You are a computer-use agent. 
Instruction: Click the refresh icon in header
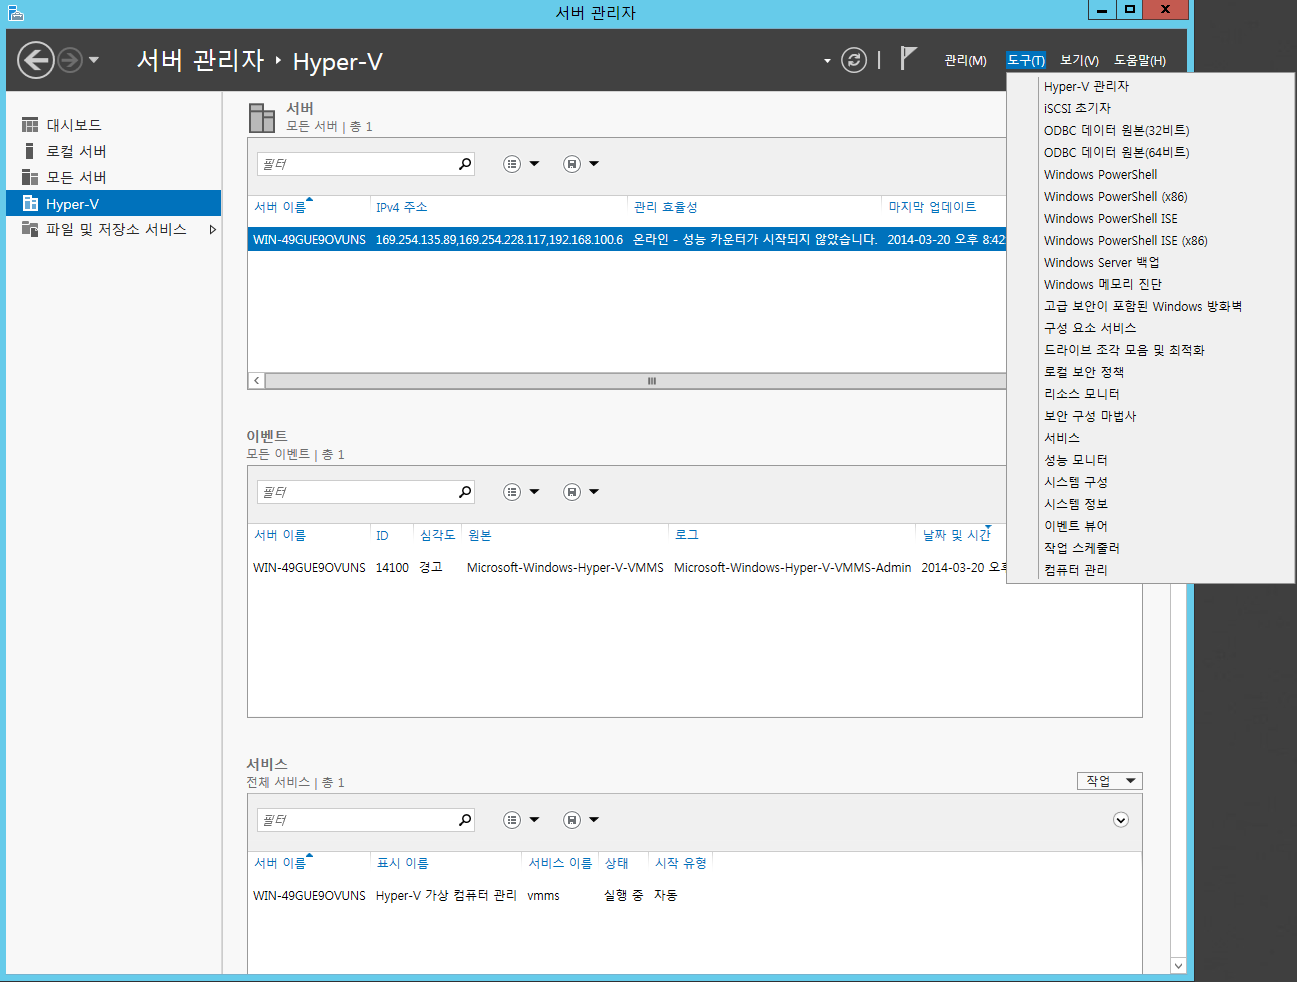[854, 60]
